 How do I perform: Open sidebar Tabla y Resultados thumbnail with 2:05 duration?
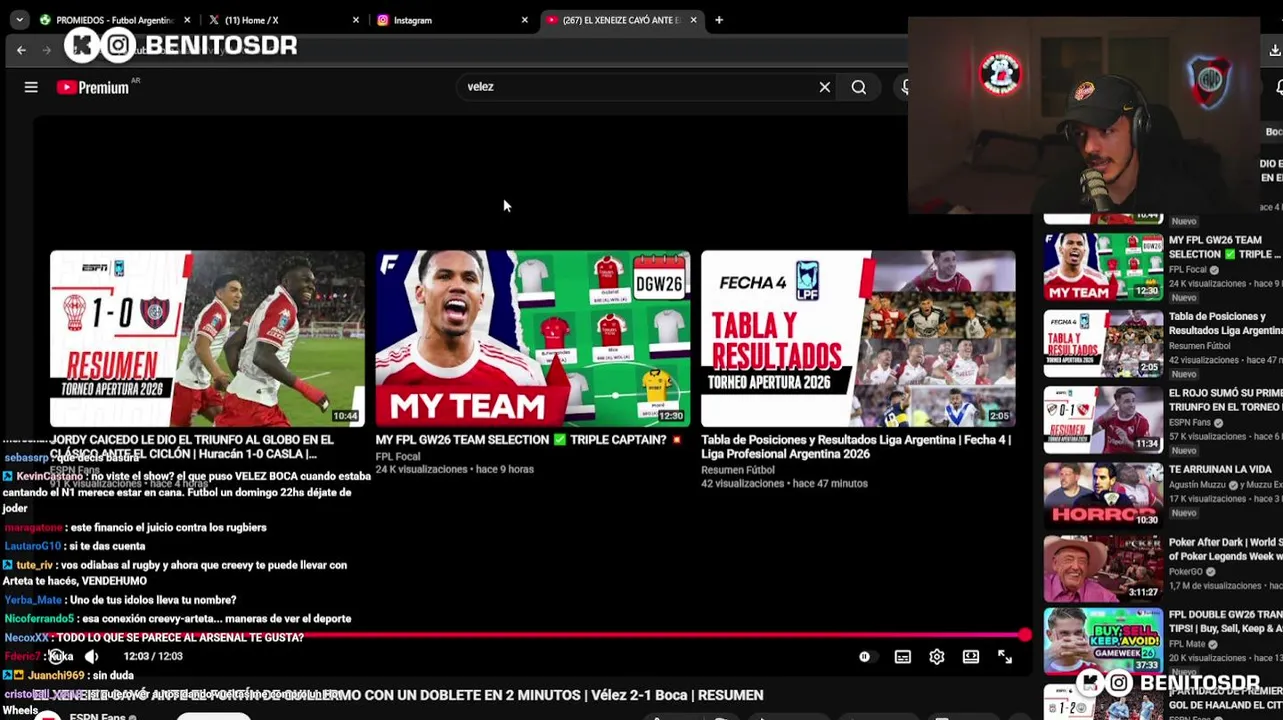[x=1104, y=343]
